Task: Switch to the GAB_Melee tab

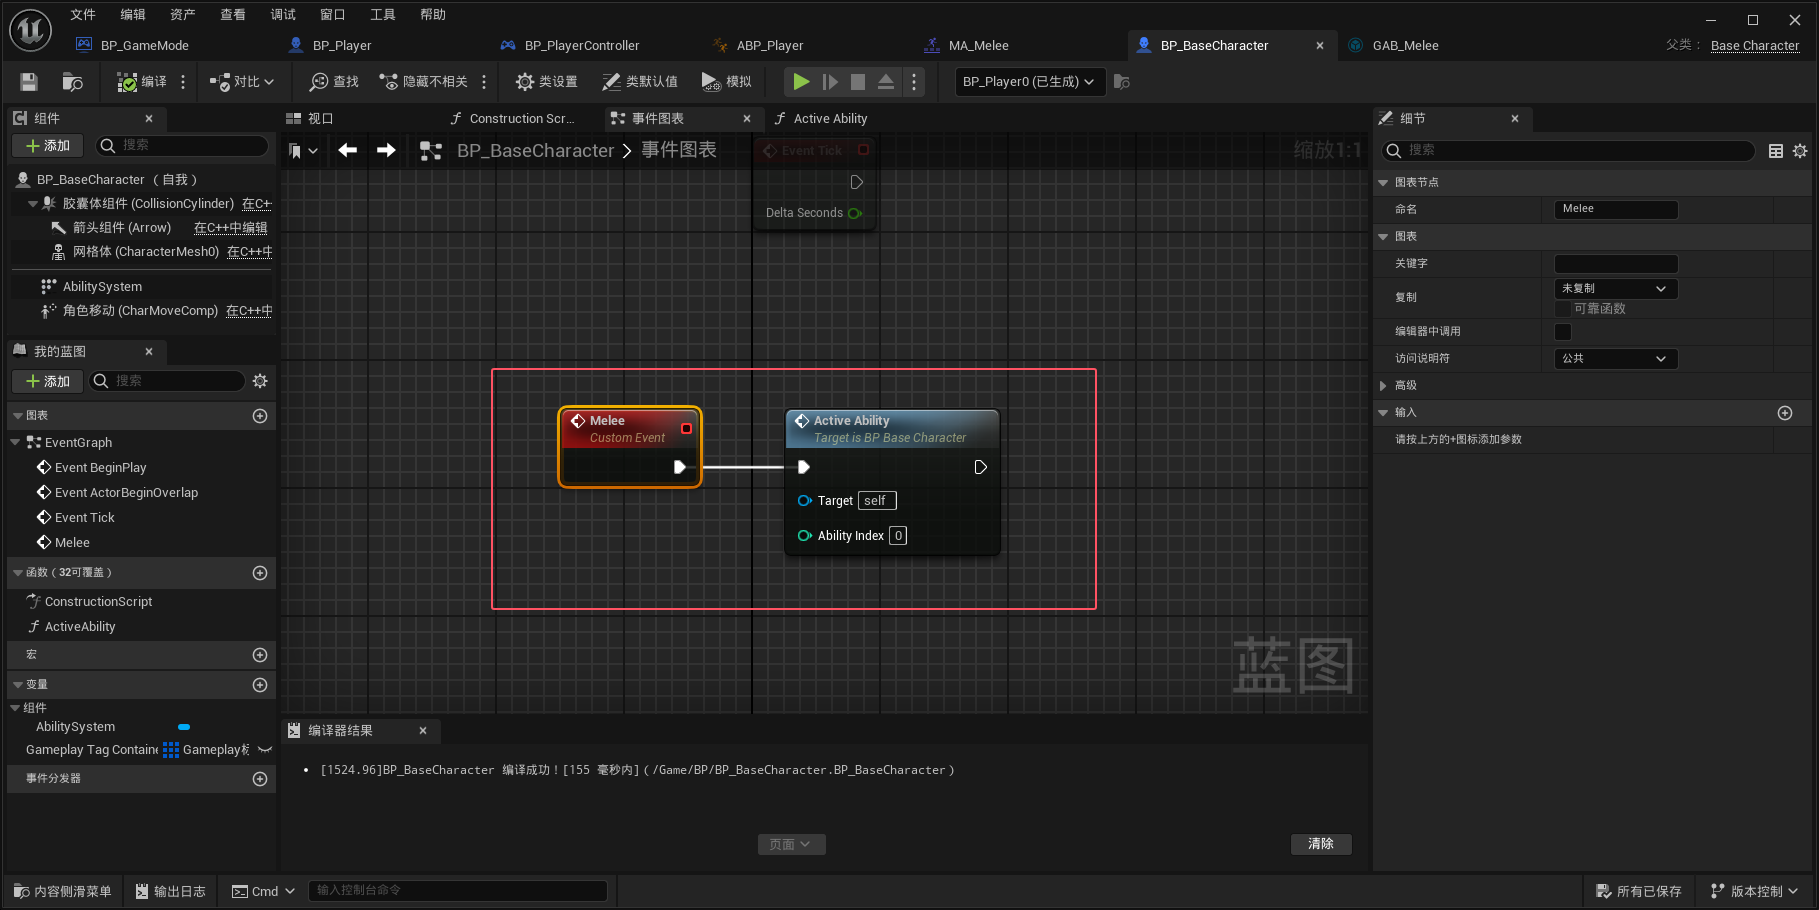Action: pyautogui.click(x=1405, y=45)
